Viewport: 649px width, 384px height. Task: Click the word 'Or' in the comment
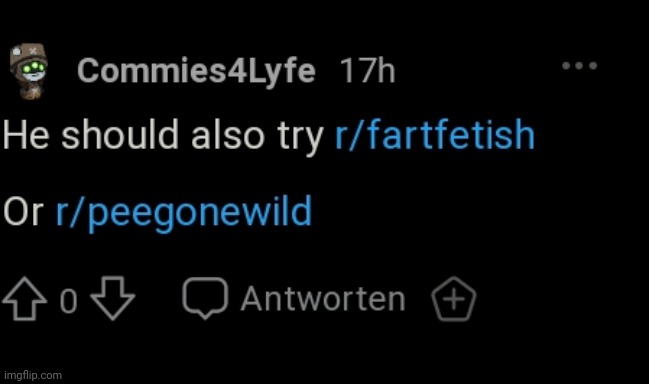23,211
